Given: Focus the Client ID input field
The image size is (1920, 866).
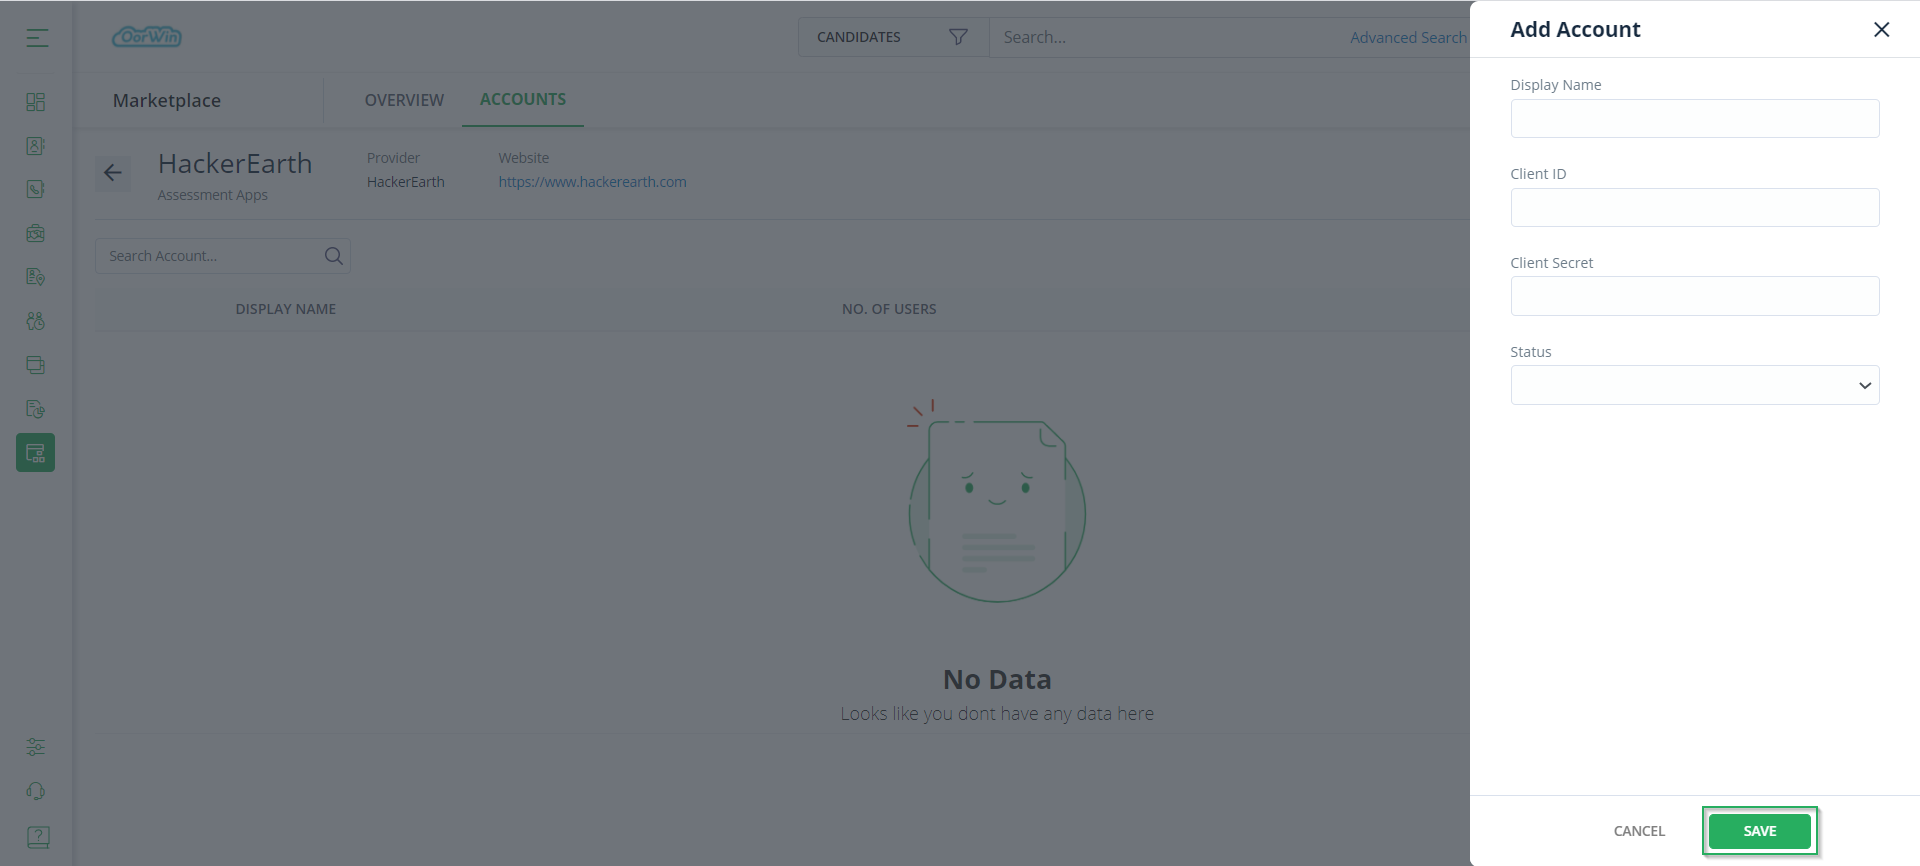Looking at the screenshot, I should [1694, 207].
